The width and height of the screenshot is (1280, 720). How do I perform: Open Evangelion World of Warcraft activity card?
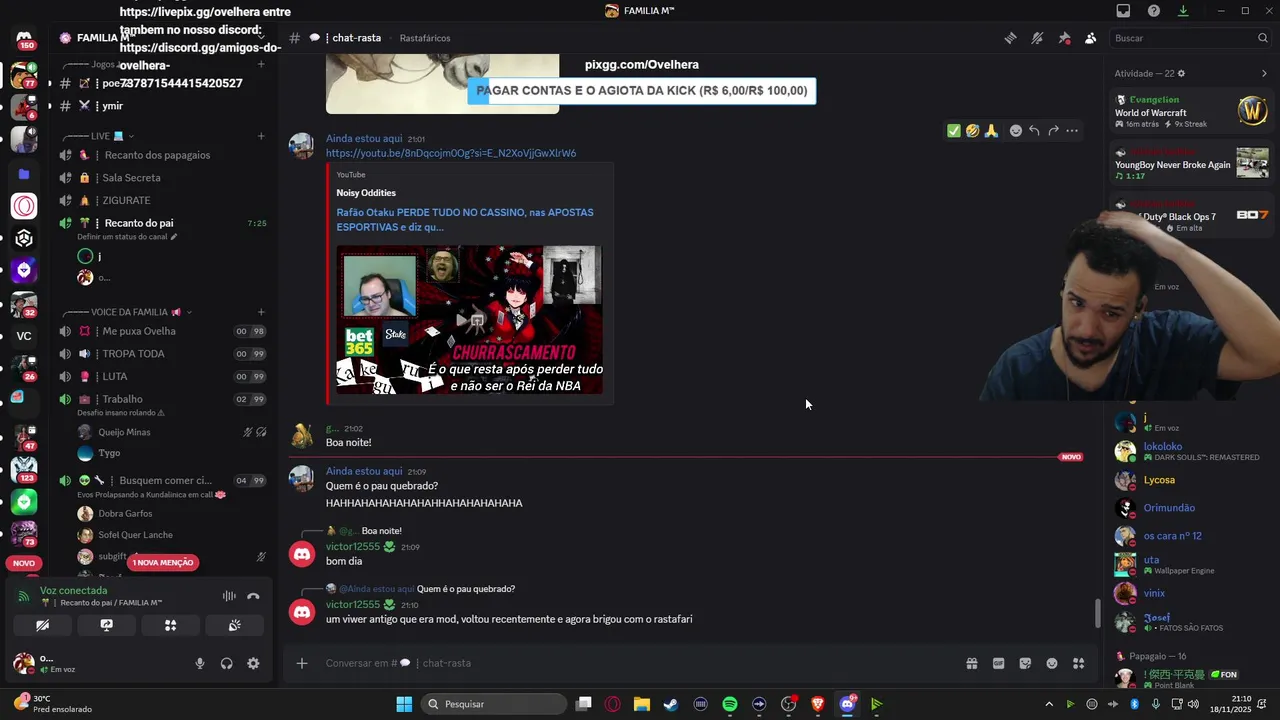1191,111
